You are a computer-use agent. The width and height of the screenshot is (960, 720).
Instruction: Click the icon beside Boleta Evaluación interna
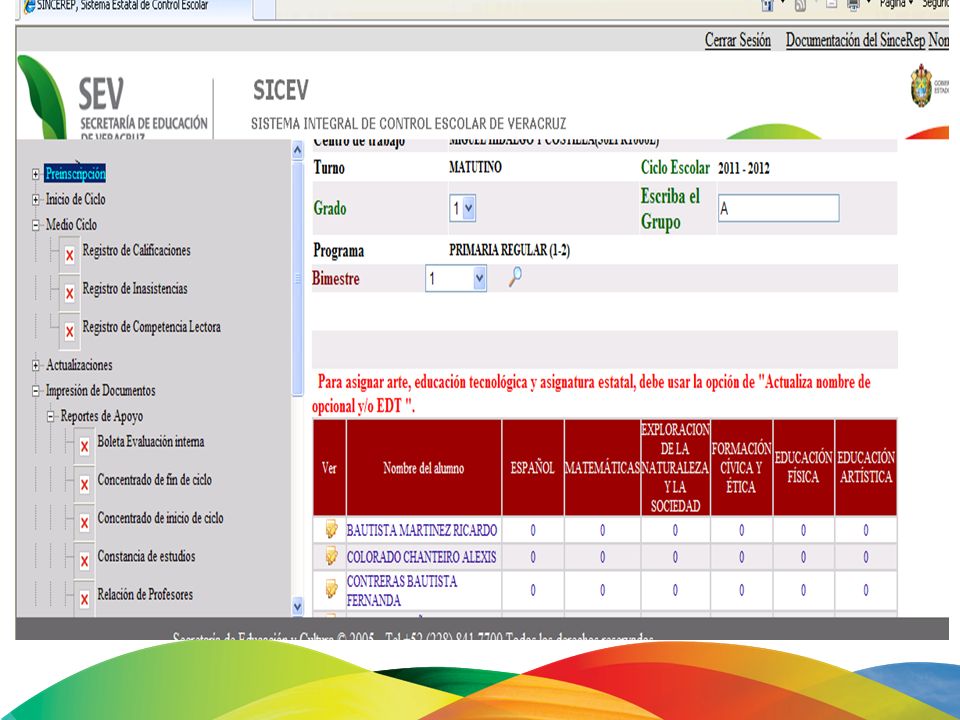point(84,445)
